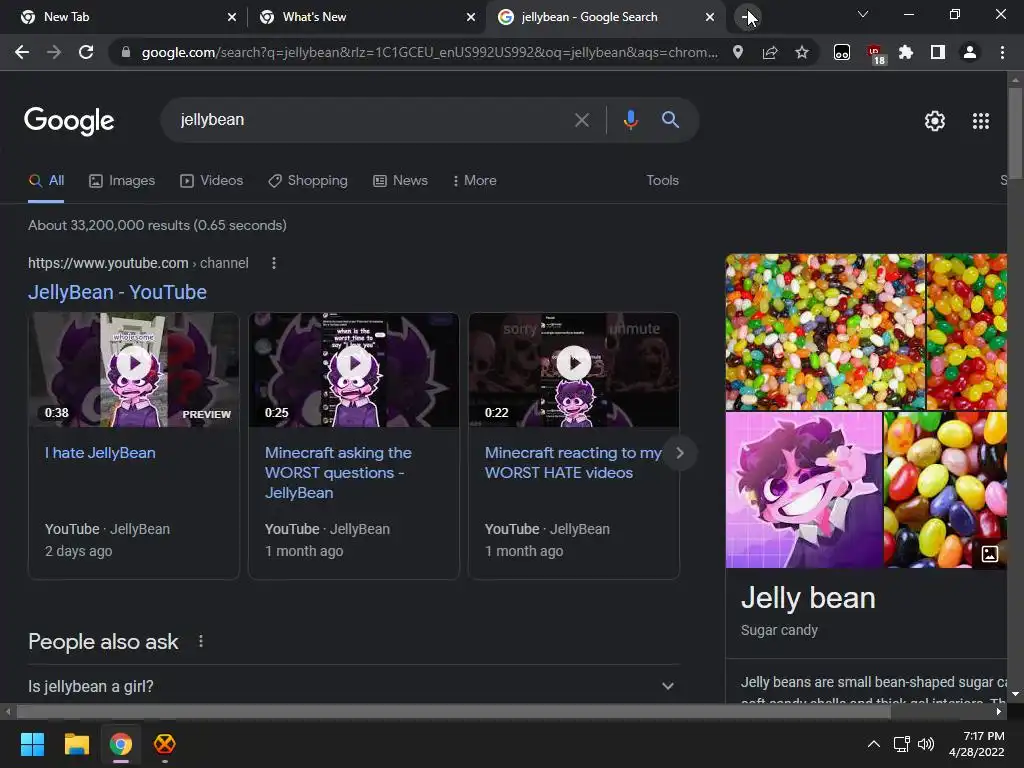Go to the Google logo homepage
1024x768 pixels.
[x=69, y=121]
